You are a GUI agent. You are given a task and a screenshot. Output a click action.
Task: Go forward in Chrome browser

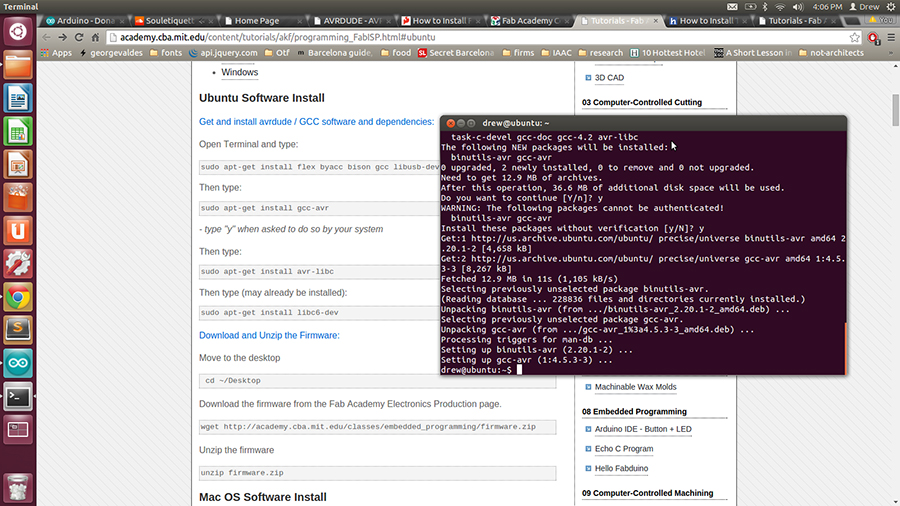click(x=63, y=37)
